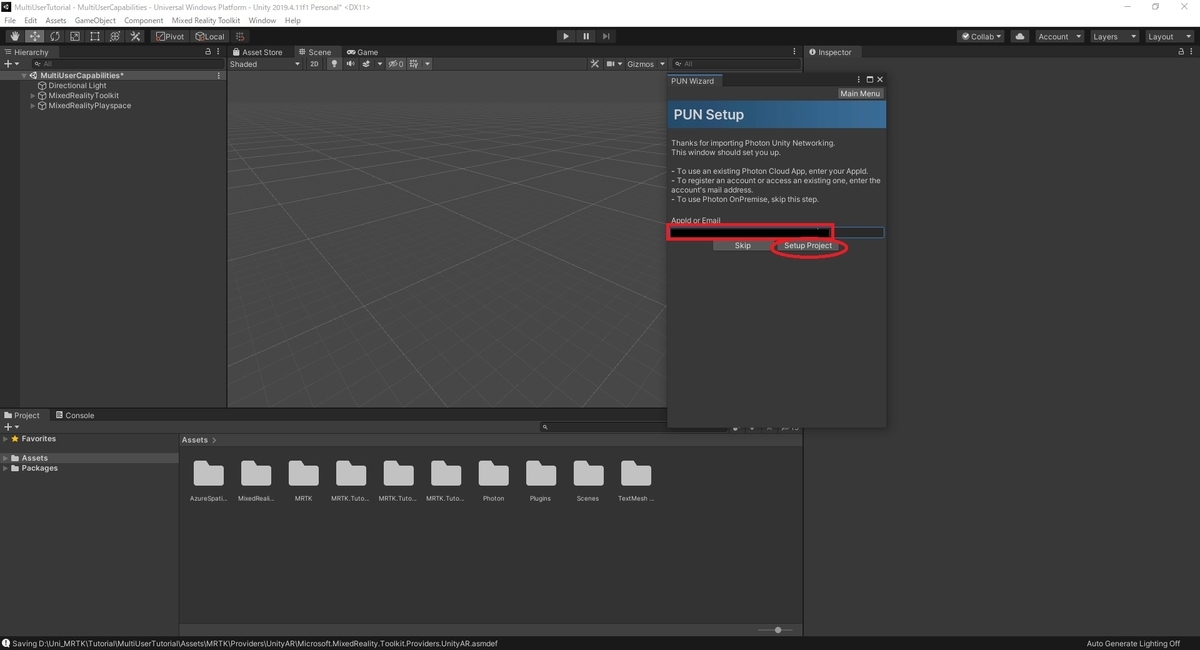Switch to the Game tab
1200x650 pixels.
(362, 52)
